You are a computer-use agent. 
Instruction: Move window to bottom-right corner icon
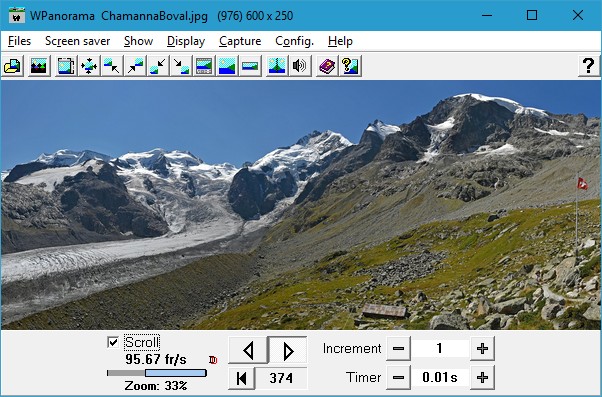tap(181, 66)
